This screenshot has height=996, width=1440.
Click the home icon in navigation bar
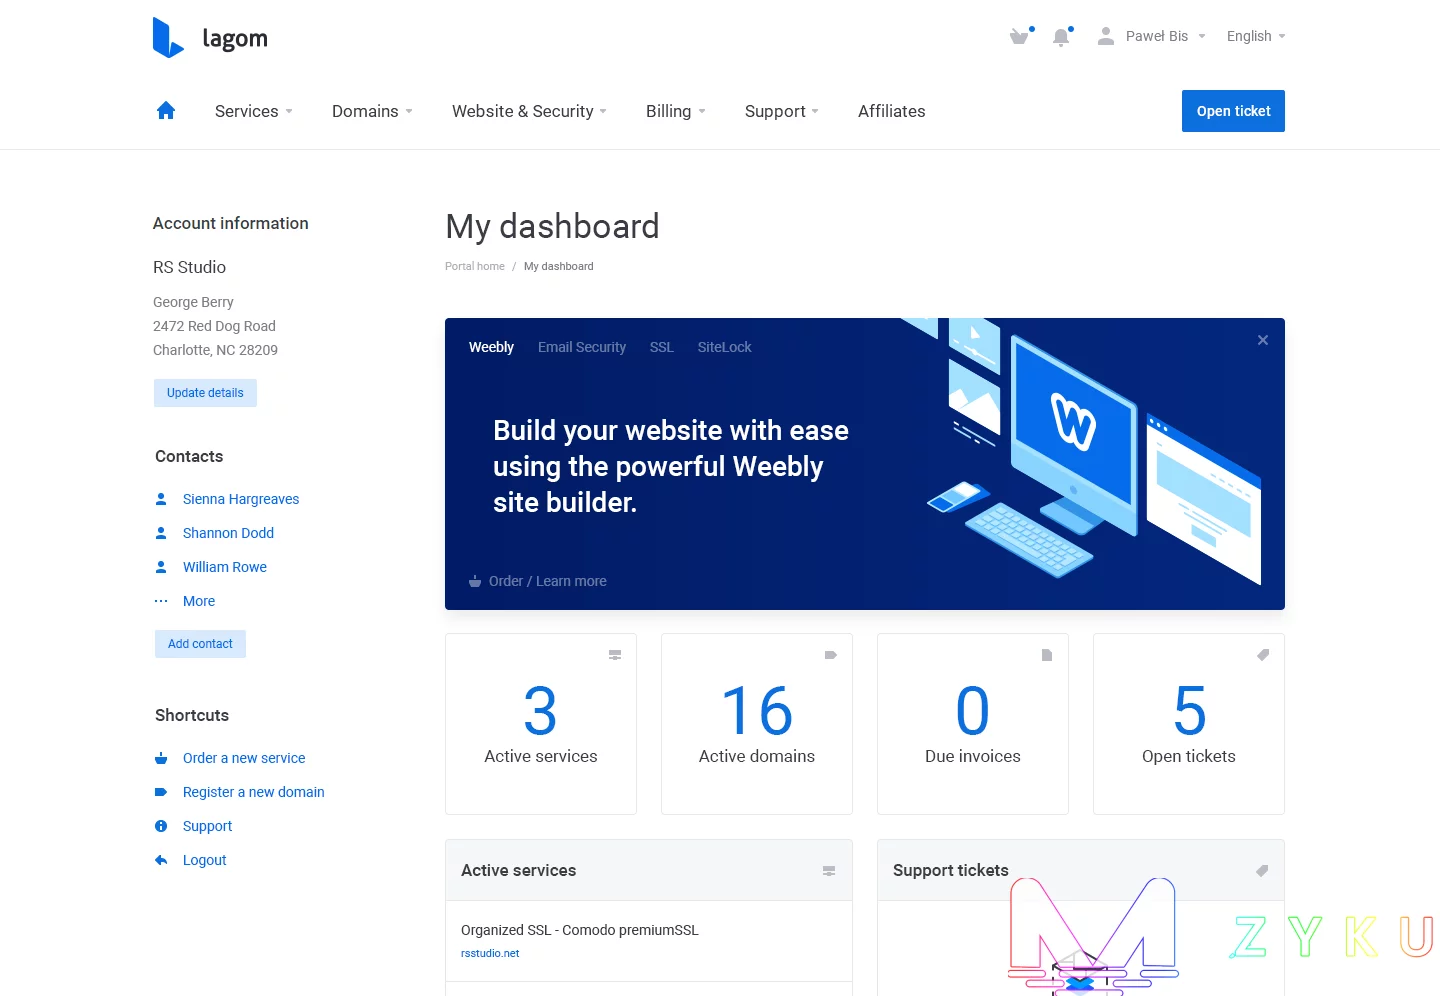(166, 111)
